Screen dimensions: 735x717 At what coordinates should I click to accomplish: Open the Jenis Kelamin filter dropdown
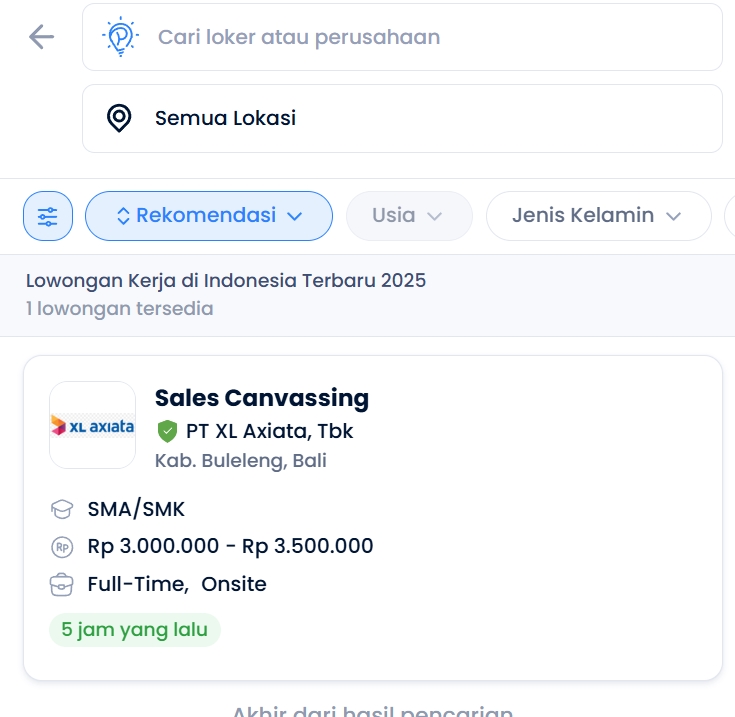[x=599, y=216]
